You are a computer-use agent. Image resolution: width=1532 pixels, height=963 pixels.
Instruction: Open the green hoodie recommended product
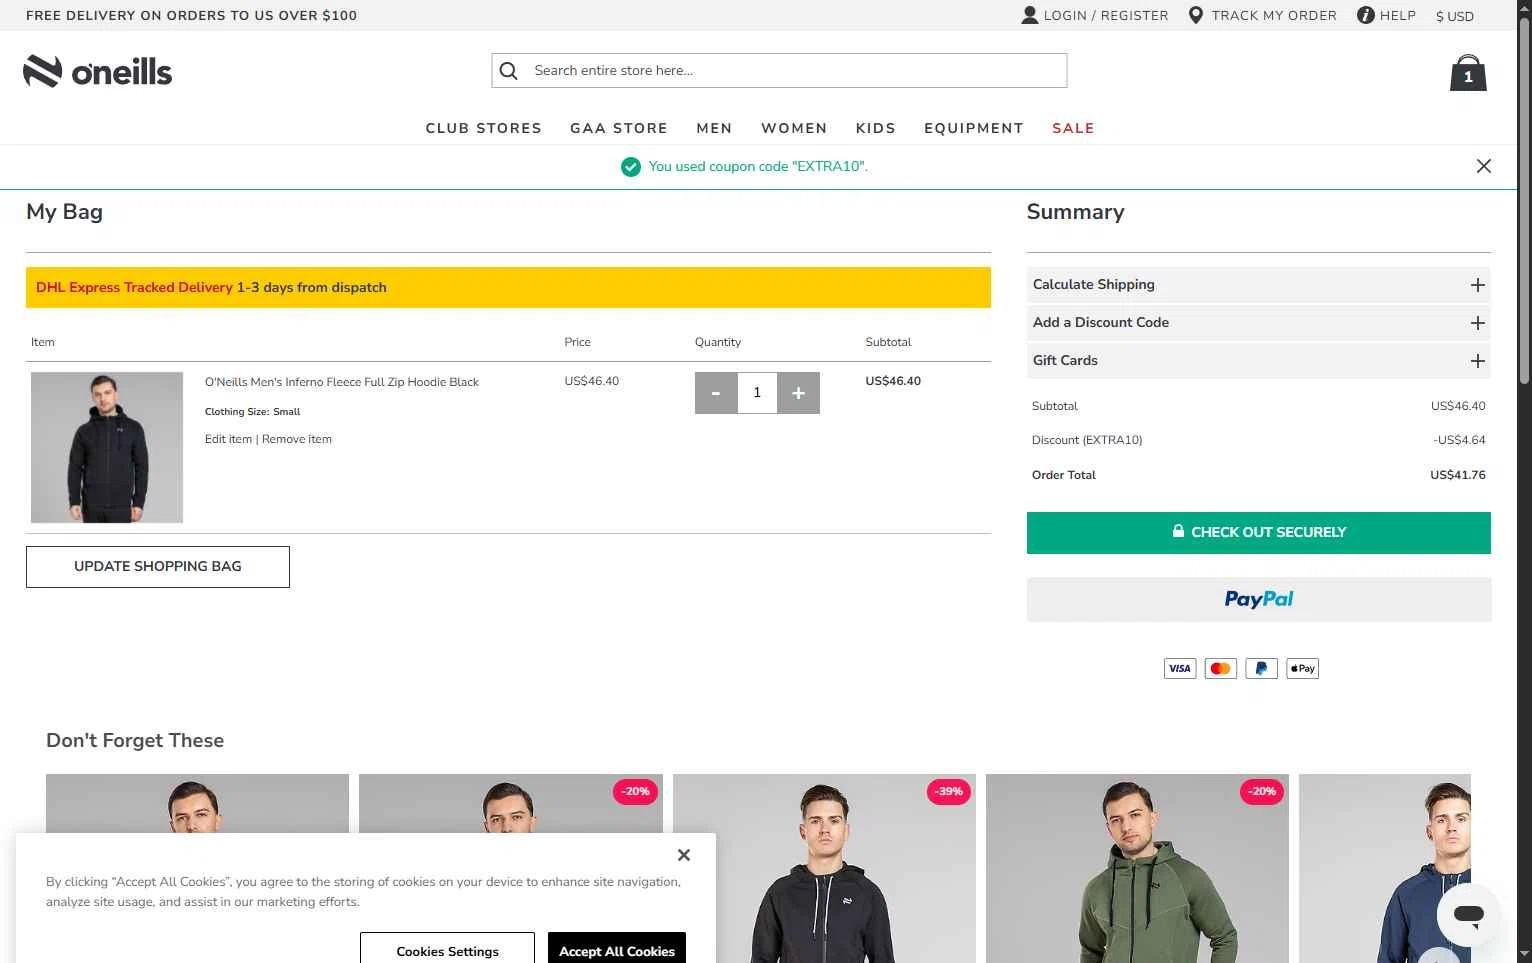[1137, 868]
